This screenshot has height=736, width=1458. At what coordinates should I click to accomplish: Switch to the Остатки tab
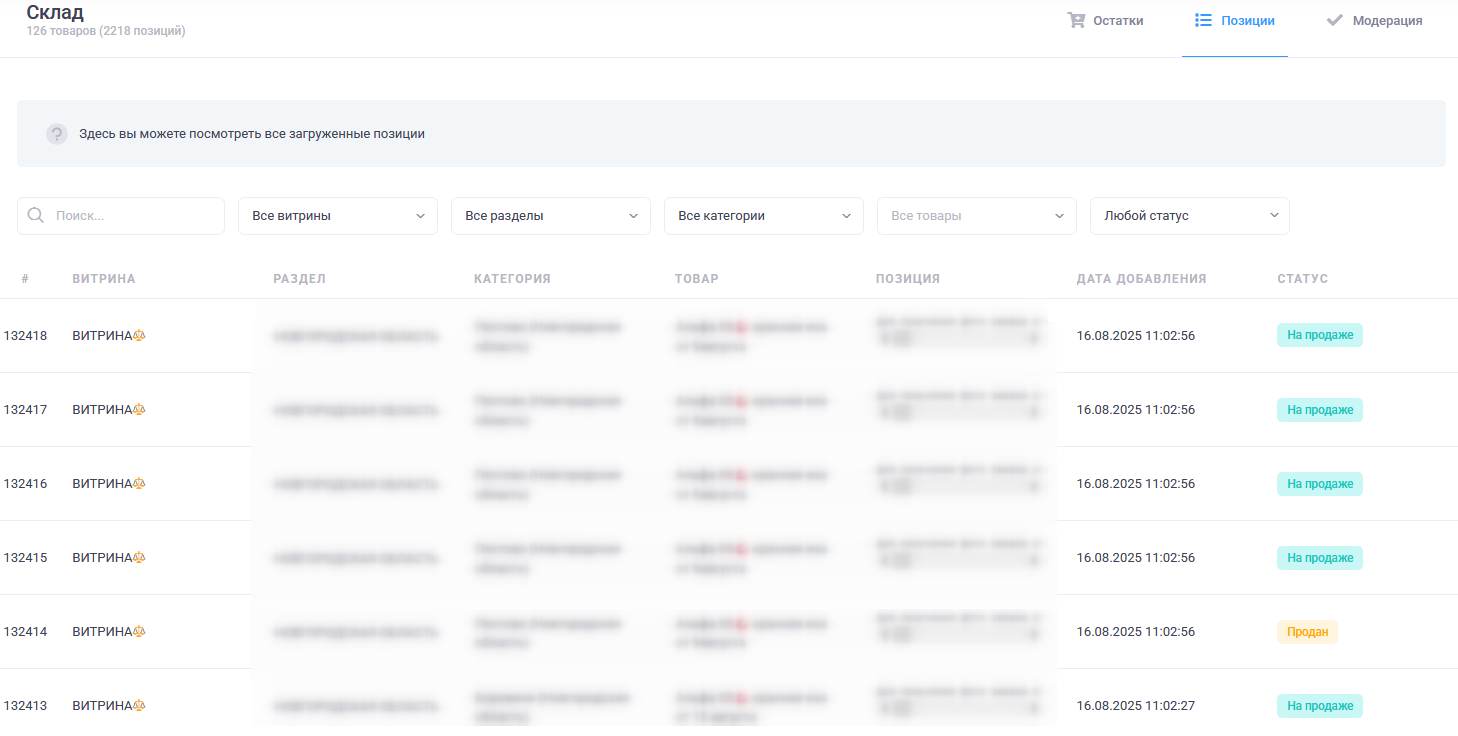[x=1106, y=21]
